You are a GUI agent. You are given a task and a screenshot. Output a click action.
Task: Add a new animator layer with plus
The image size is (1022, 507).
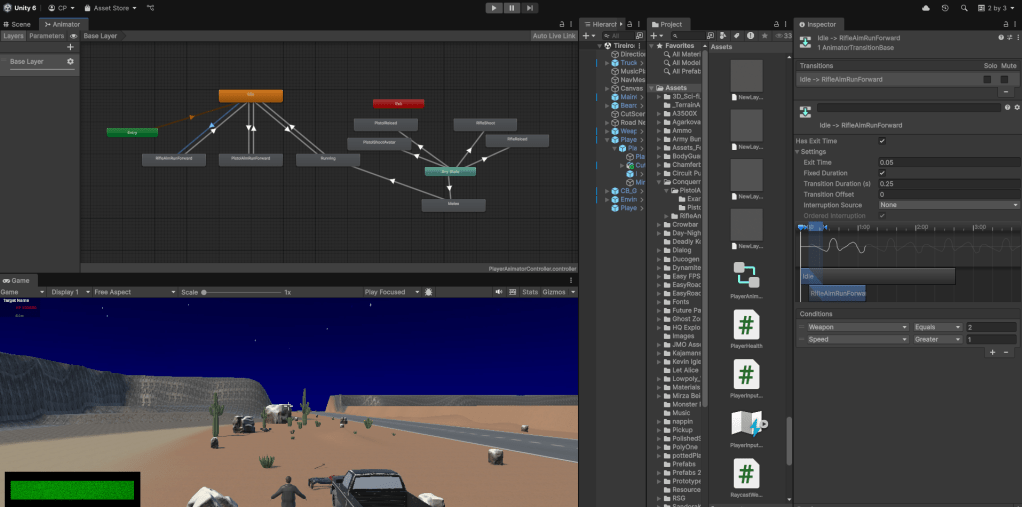point(70,47)
